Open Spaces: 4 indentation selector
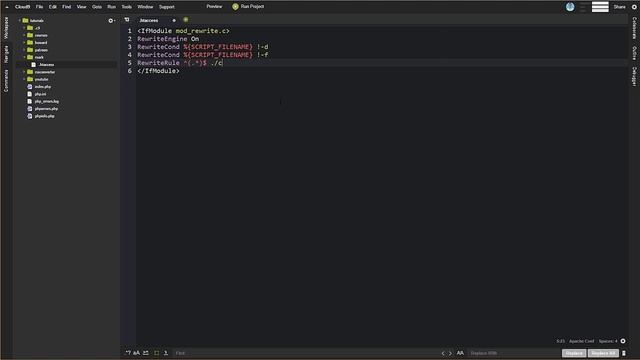The image size is (640, 360). pos(608,341)
